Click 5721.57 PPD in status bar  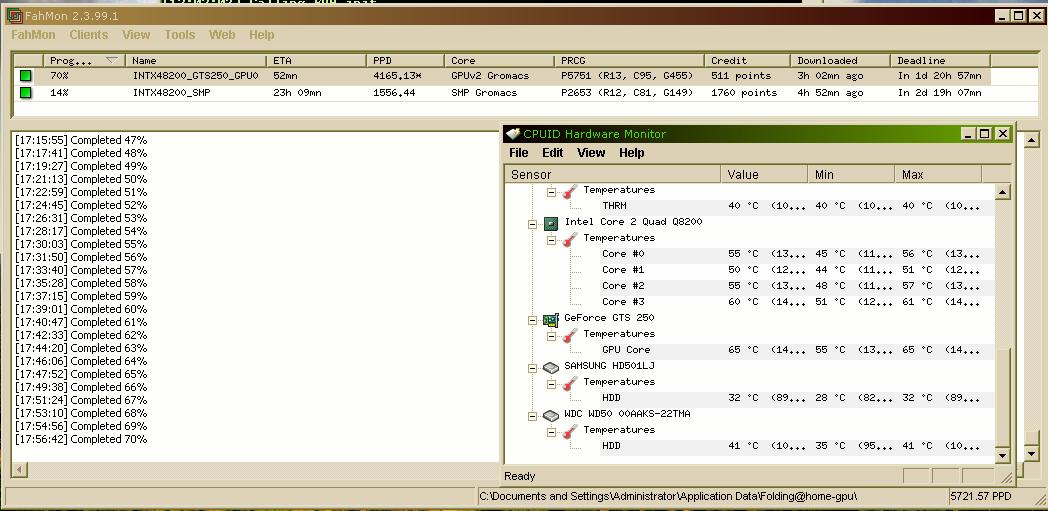click(x=980, y=496)
